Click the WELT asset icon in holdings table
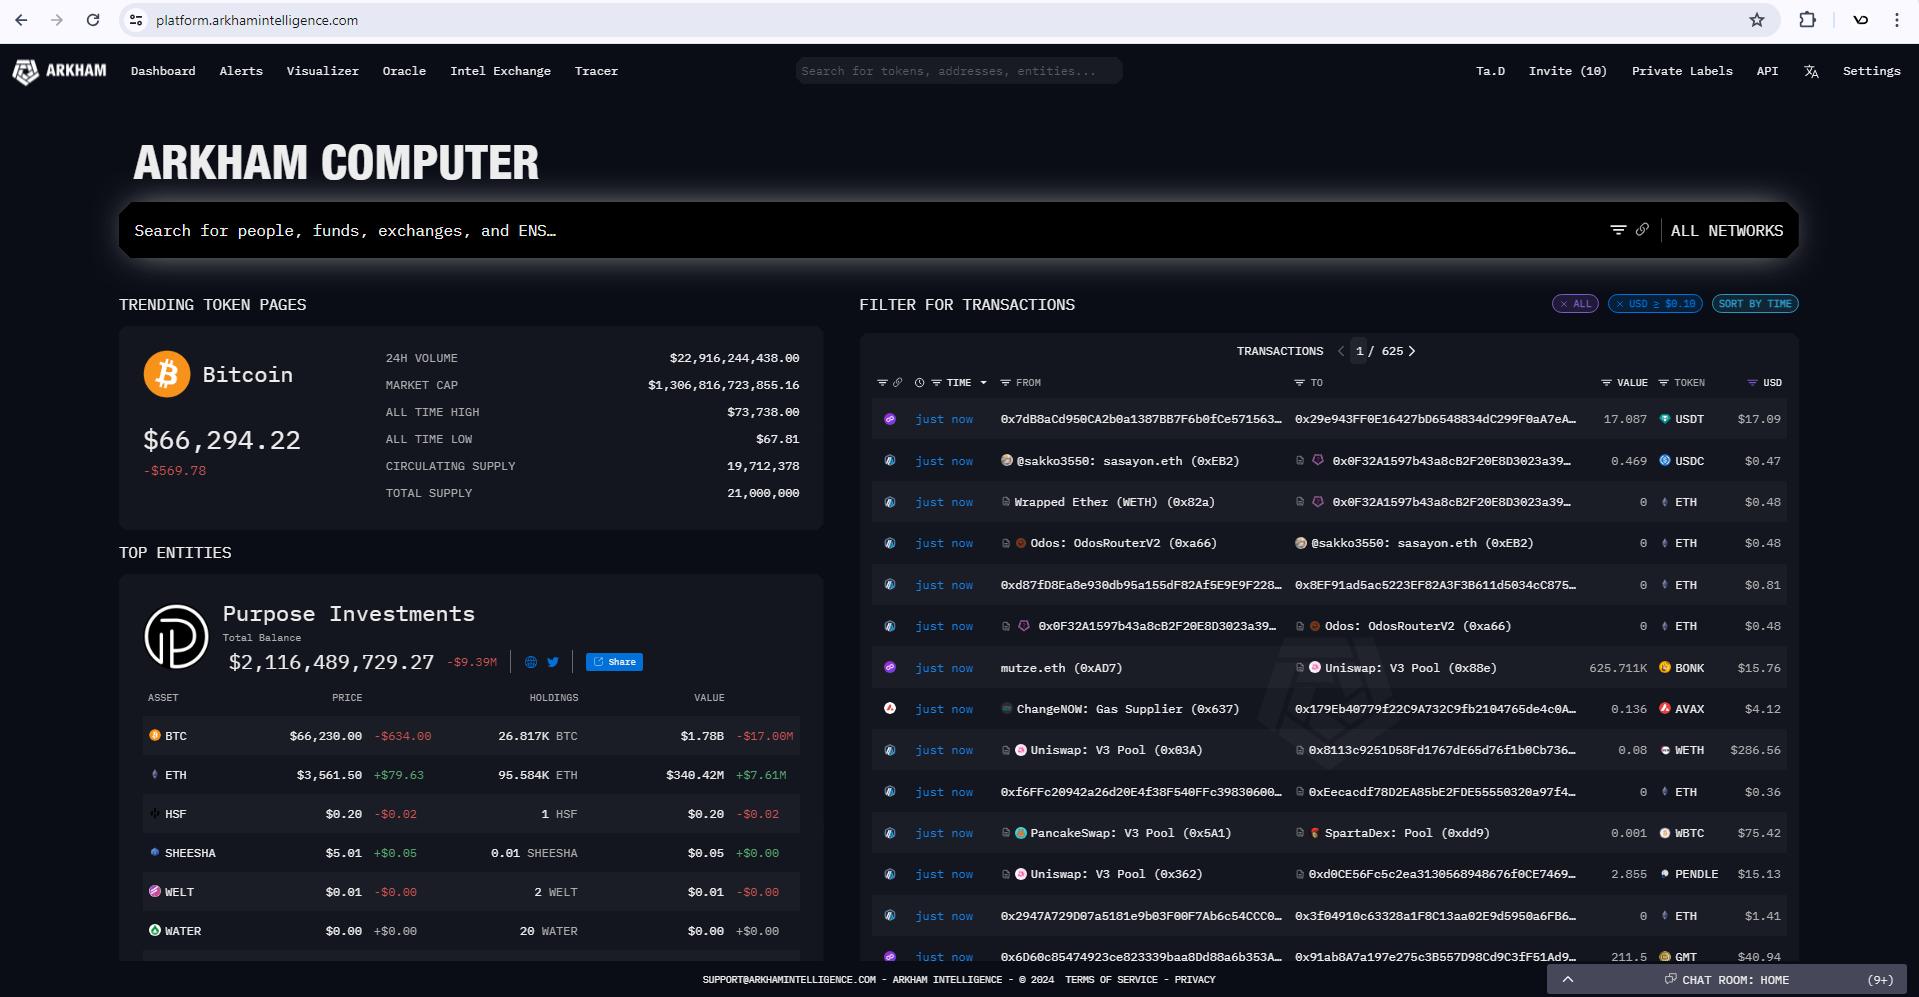This screenshot has height=997, width=1919. click(155, 891)
